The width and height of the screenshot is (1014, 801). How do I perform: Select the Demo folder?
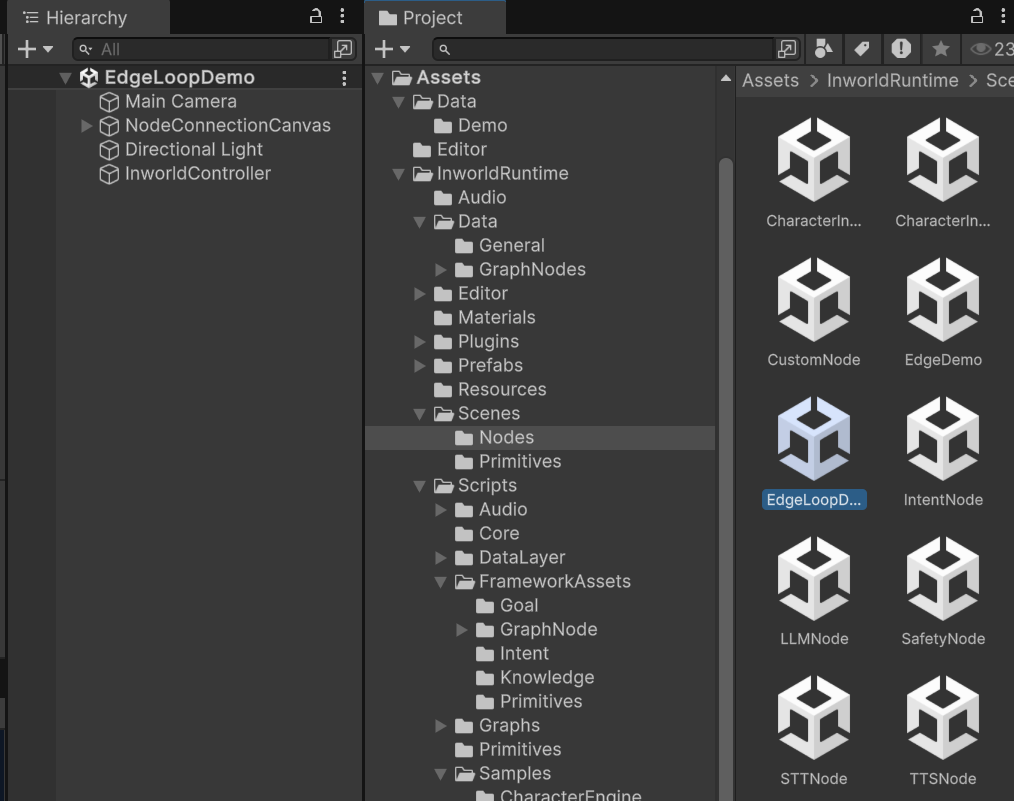[470, 125]
